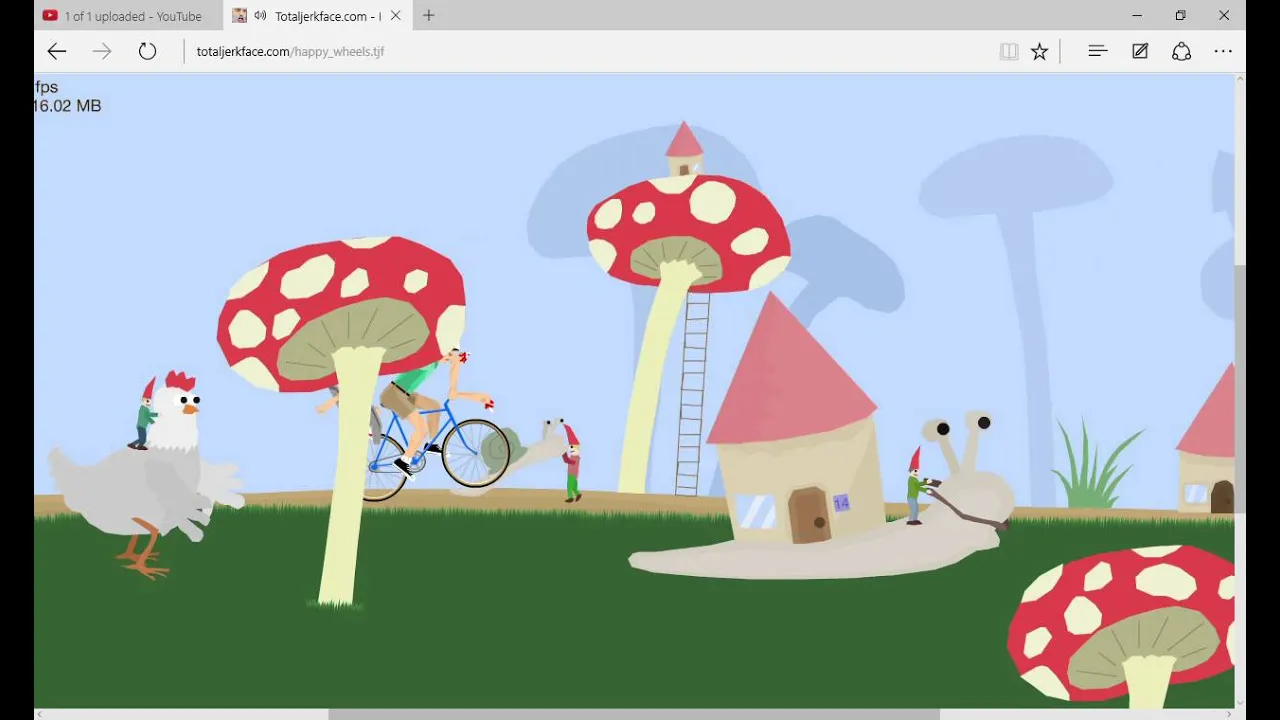Click the forward navigation arrow
The image size is (1280, 720).
102,51
